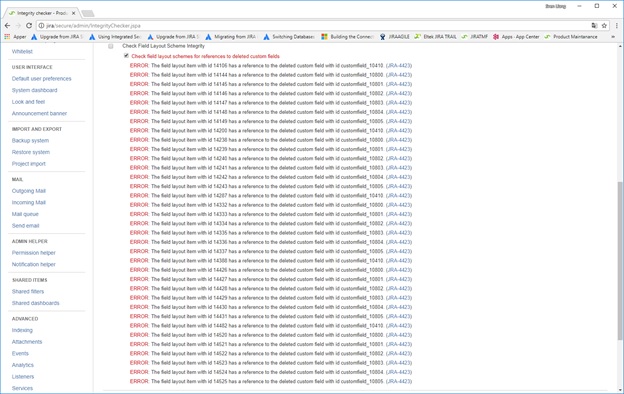The width and height of the screenshot is (624, 394).
Task: Select the Integrity checker browser tab
Action: pos(42,13)
